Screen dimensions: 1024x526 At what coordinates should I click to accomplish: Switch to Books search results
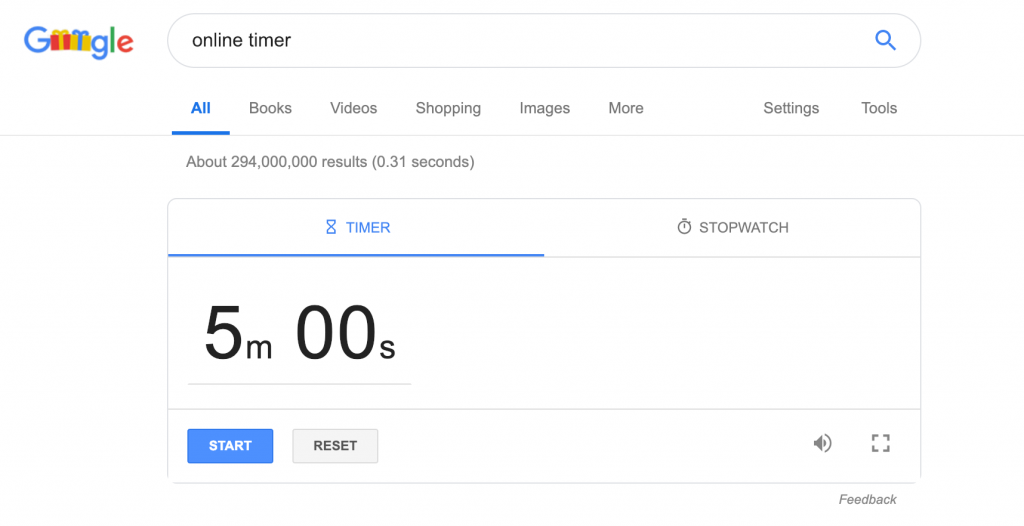(x=270, y=108)
